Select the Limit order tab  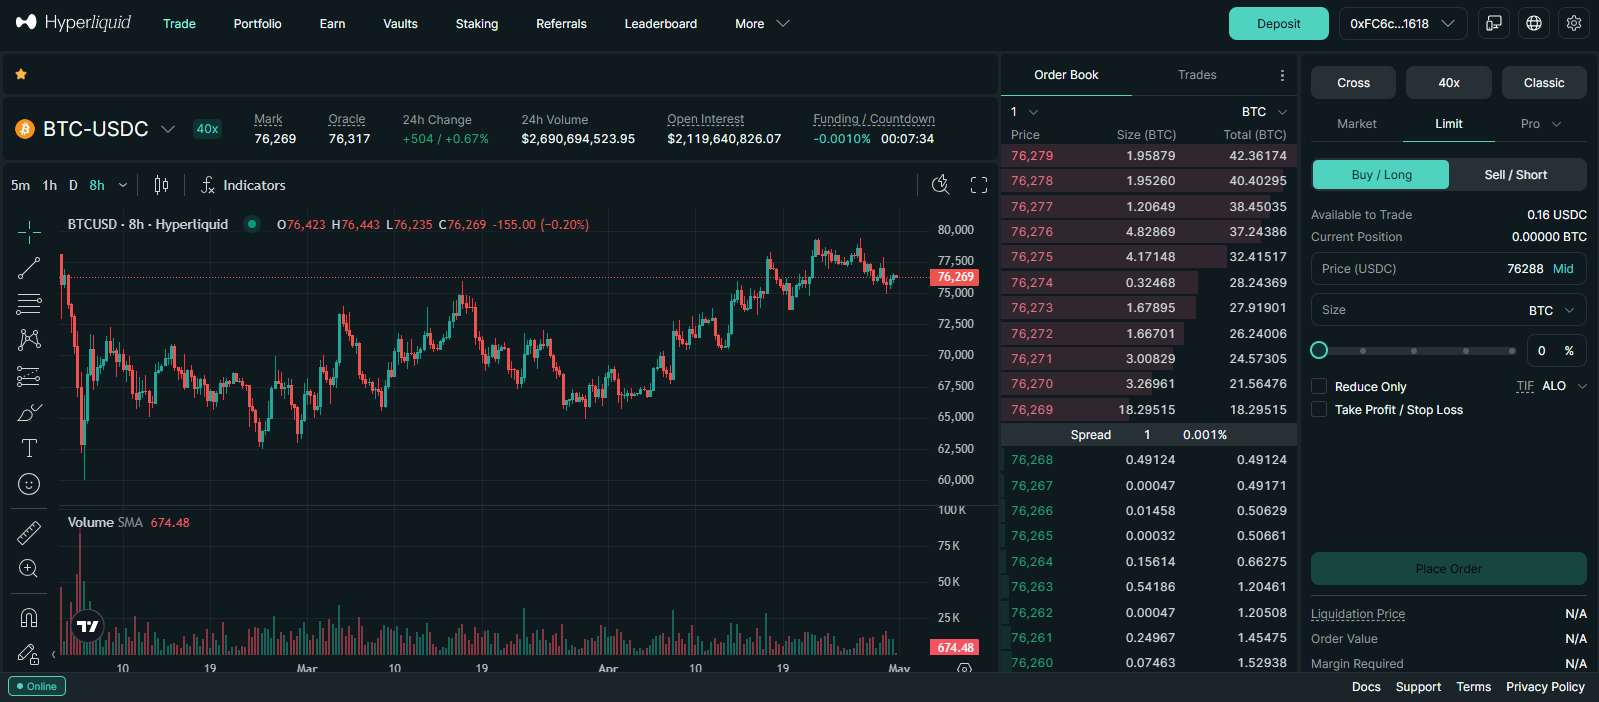click(1449, 124)
